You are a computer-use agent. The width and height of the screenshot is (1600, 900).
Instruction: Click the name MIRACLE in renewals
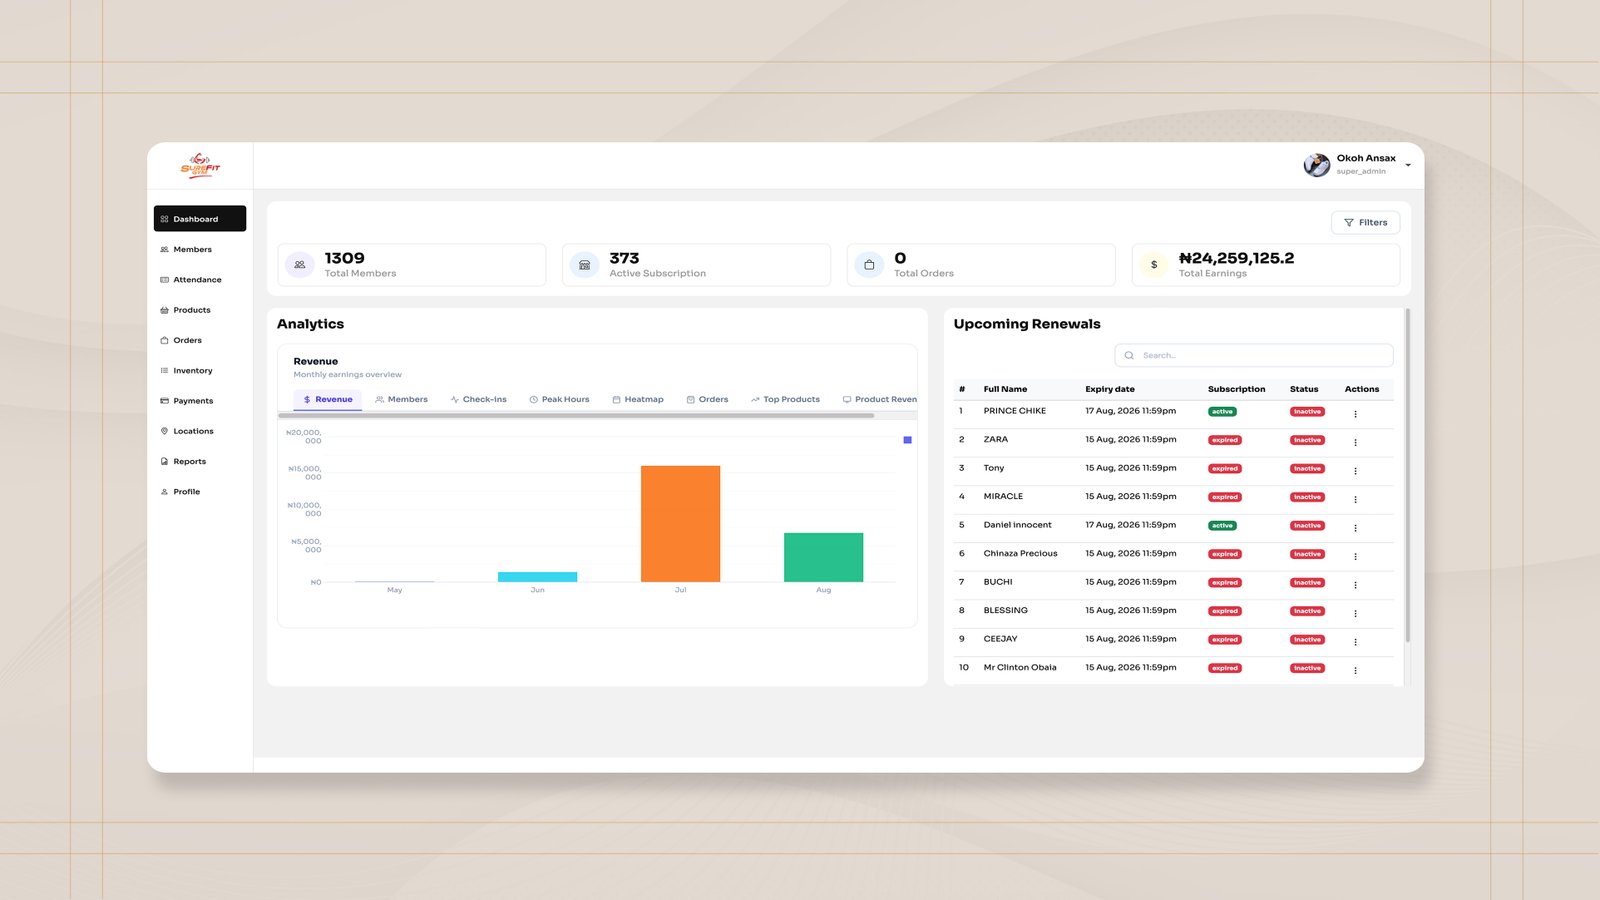tap(1003, 497)
